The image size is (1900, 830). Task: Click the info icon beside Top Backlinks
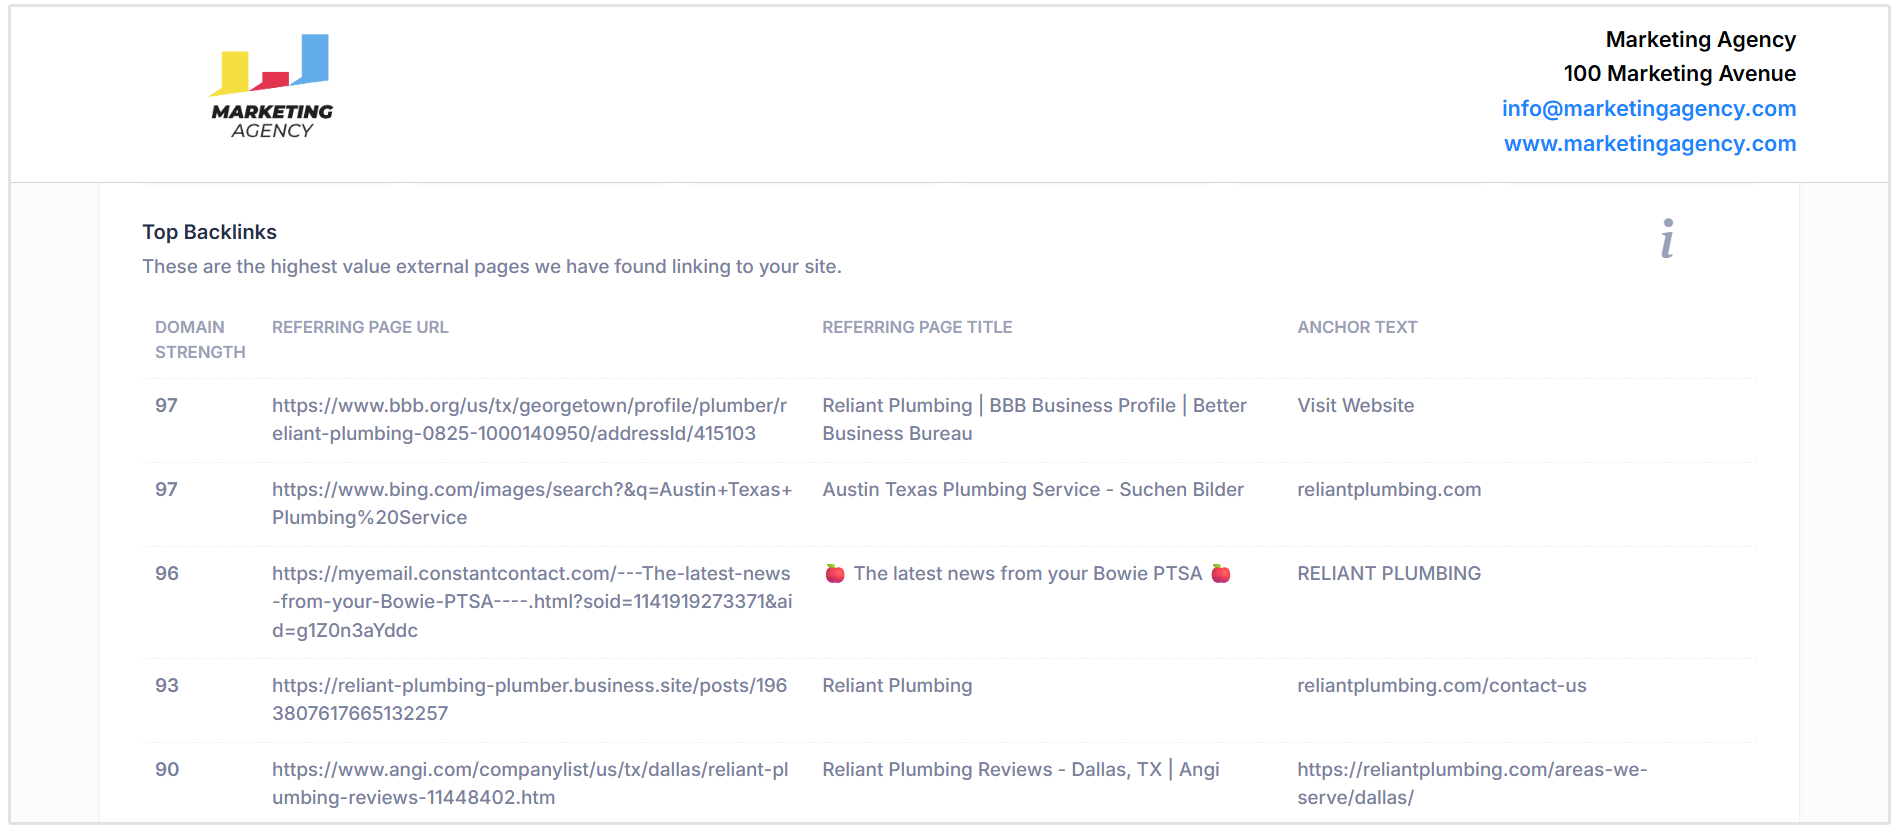click(1667, 239)
